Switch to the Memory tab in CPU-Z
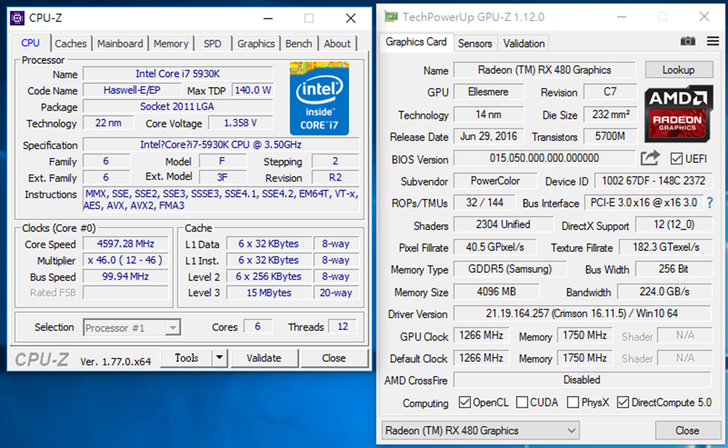Image resolution: width=728 pixels, height=448 pixels. (x=171, y=44)
